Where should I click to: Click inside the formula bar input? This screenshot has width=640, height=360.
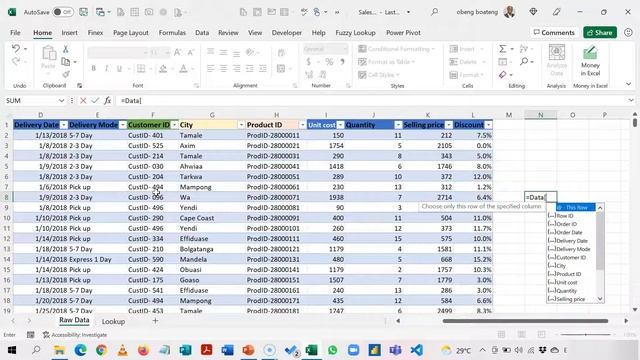pos(371,100)
